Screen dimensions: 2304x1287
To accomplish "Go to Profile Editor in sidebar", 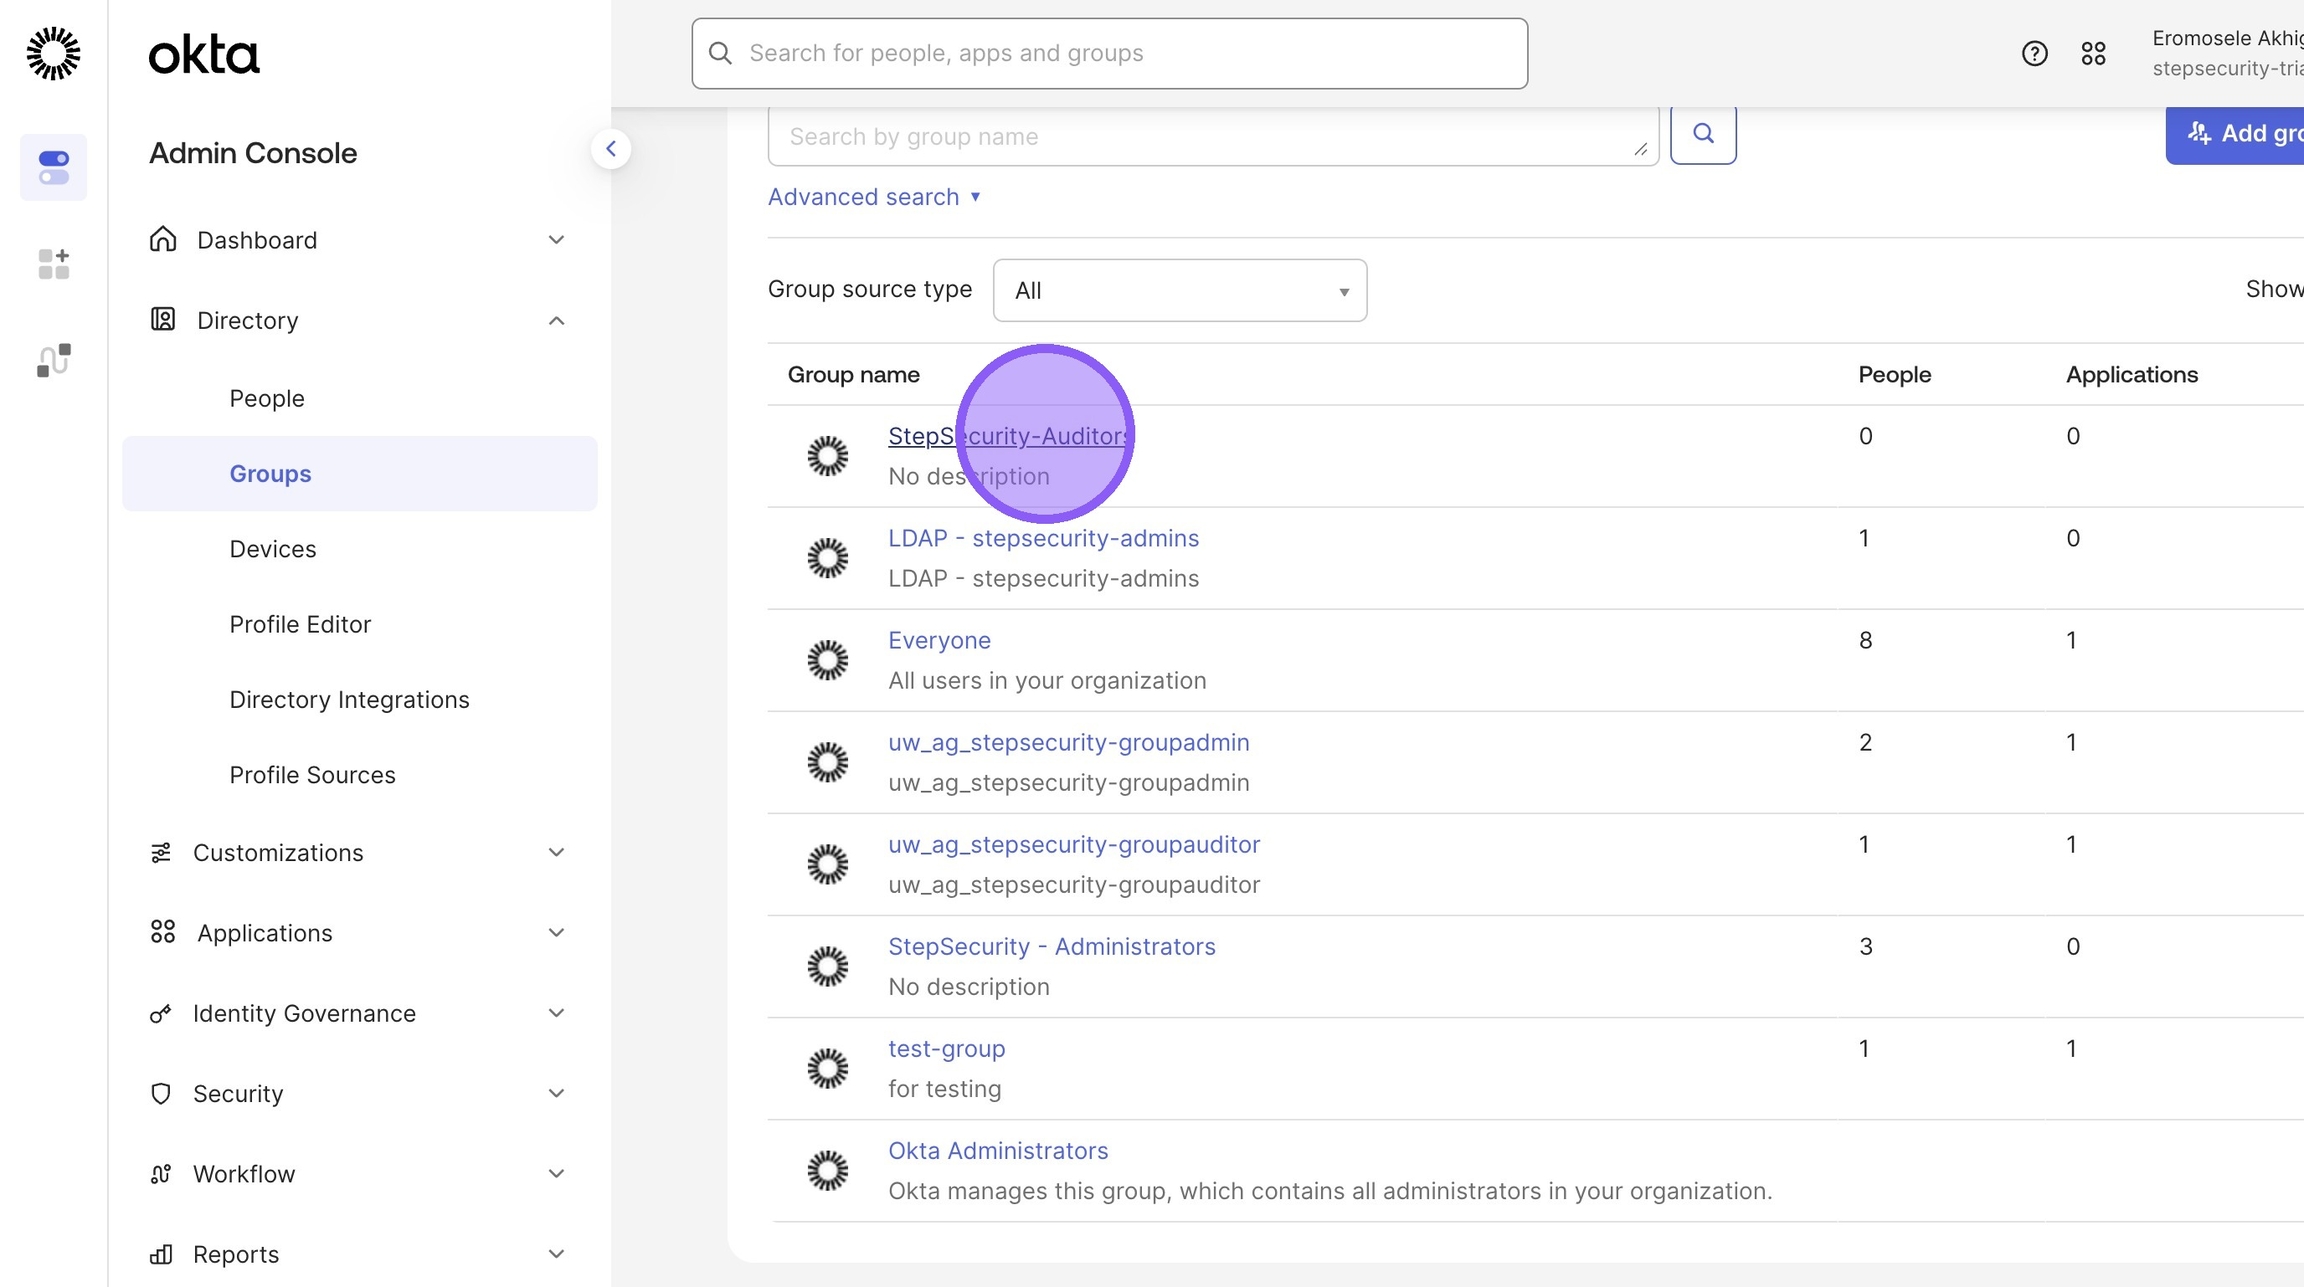I will (x=299, y=624).
